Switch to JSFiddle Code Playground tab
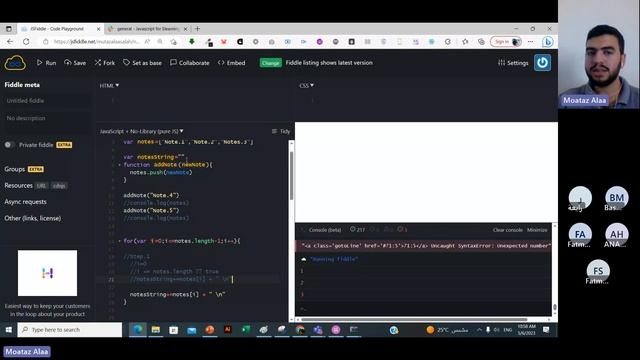The image size is (640, 360). pos(57,29)
